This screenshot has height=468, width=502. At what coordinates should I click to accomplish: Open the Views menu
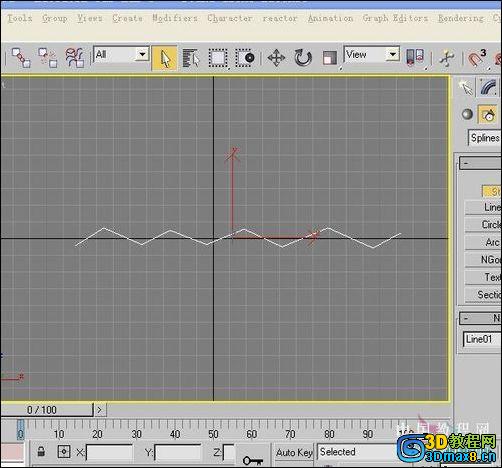pyautogui.click(x=90, y=18)
